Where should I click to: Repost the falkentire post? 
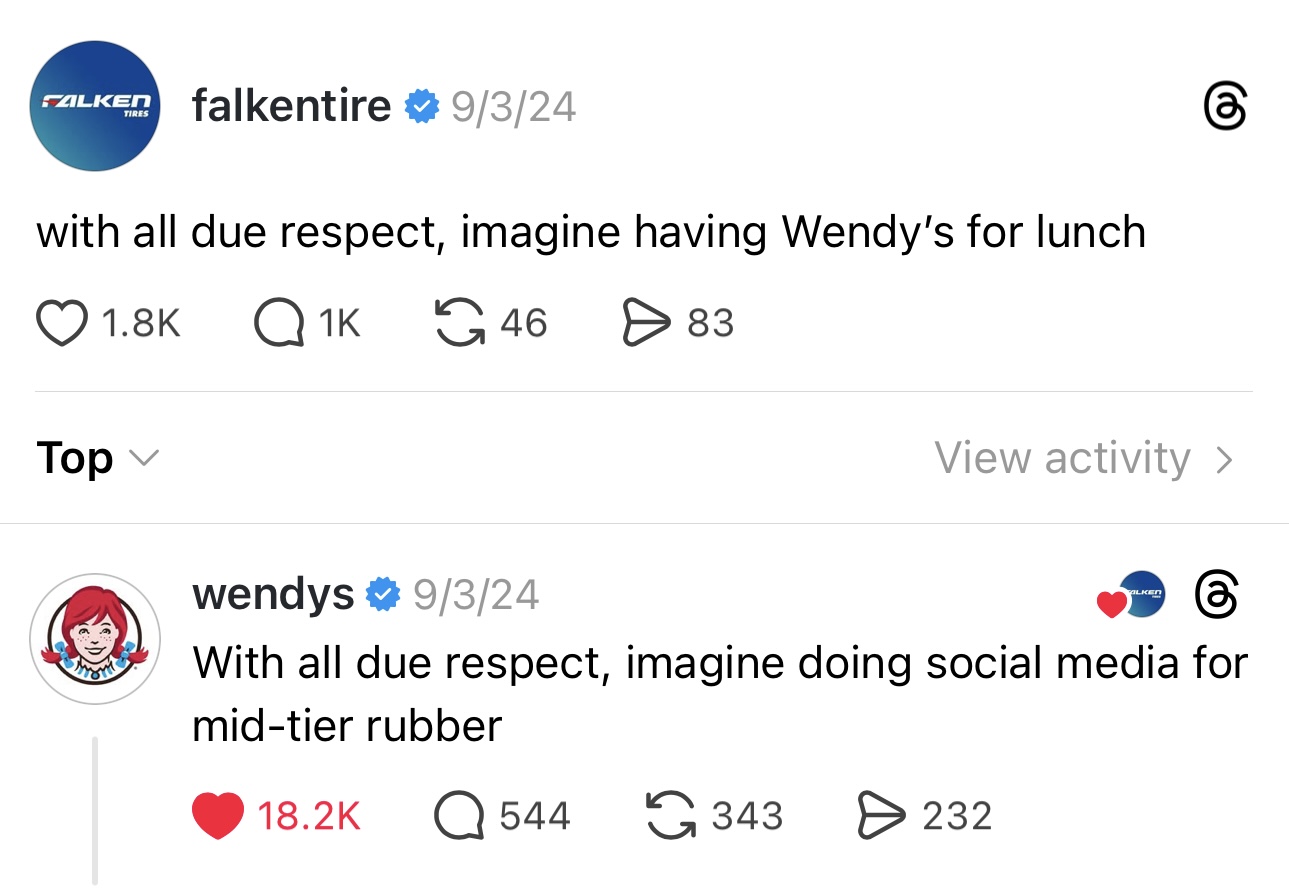(x=461, y=323)
